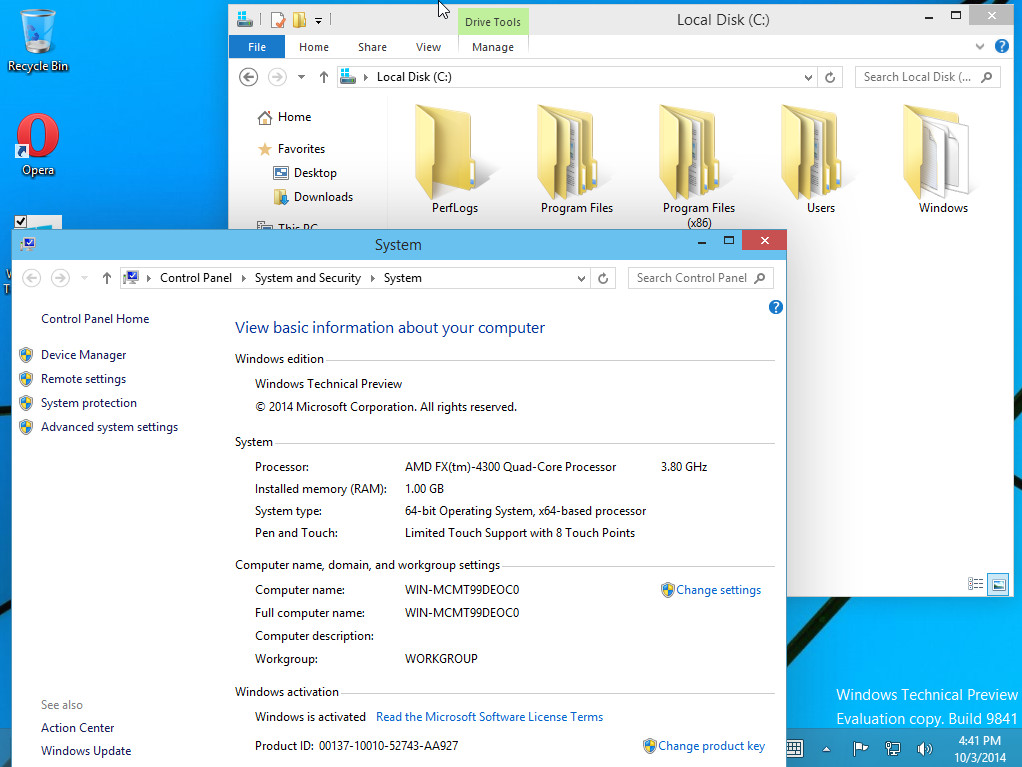This screenshot has width=1022, height=767.
Task: Expand the Local Disk address bar history dropdown
Action: point(808,78)
